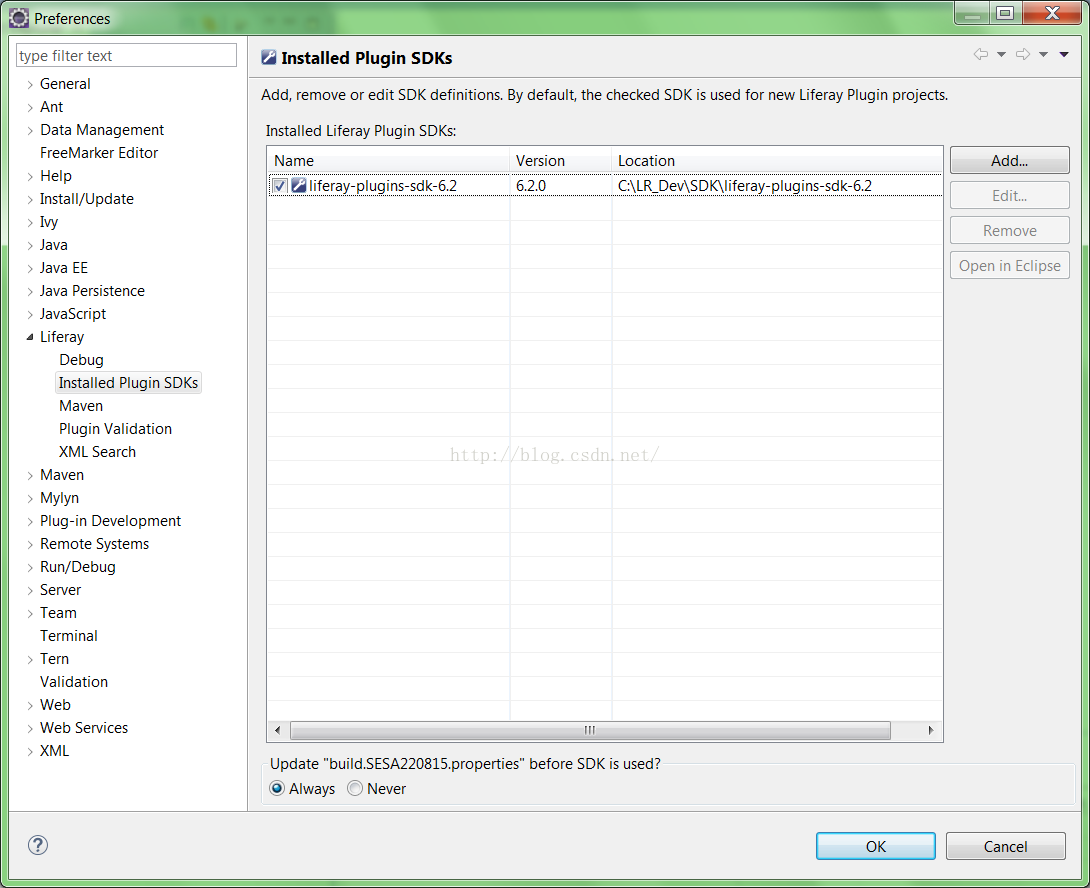Expand the Server tree node
1090x888 pixels.
tap(30, 590)
